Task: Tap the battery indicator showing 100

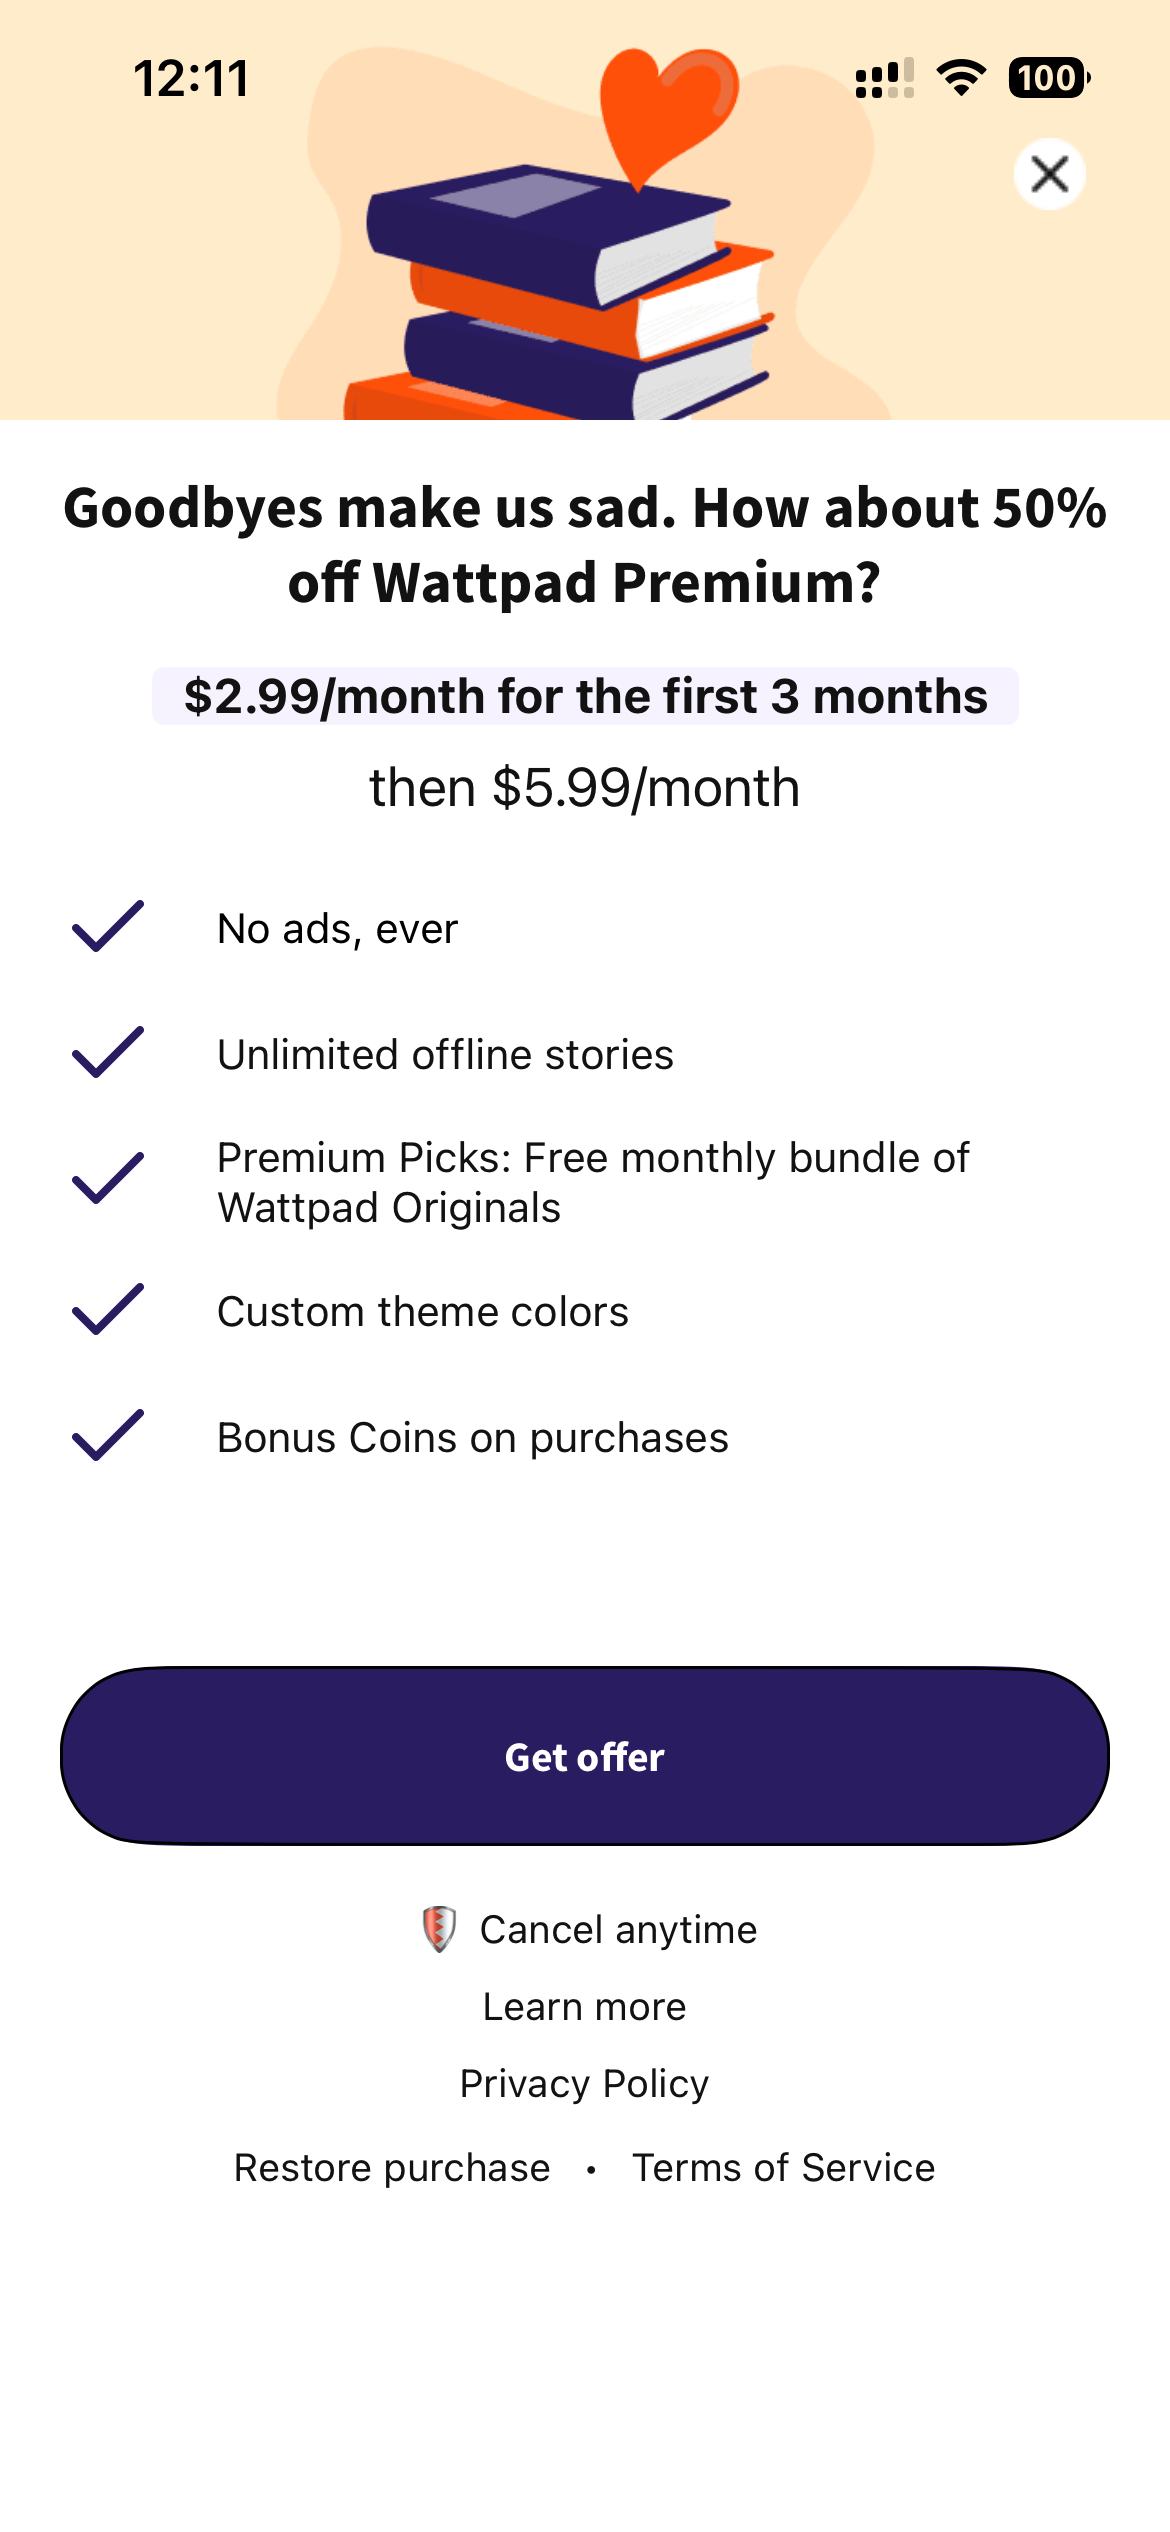Action: pyautogui.click(x=1048, y=78)
